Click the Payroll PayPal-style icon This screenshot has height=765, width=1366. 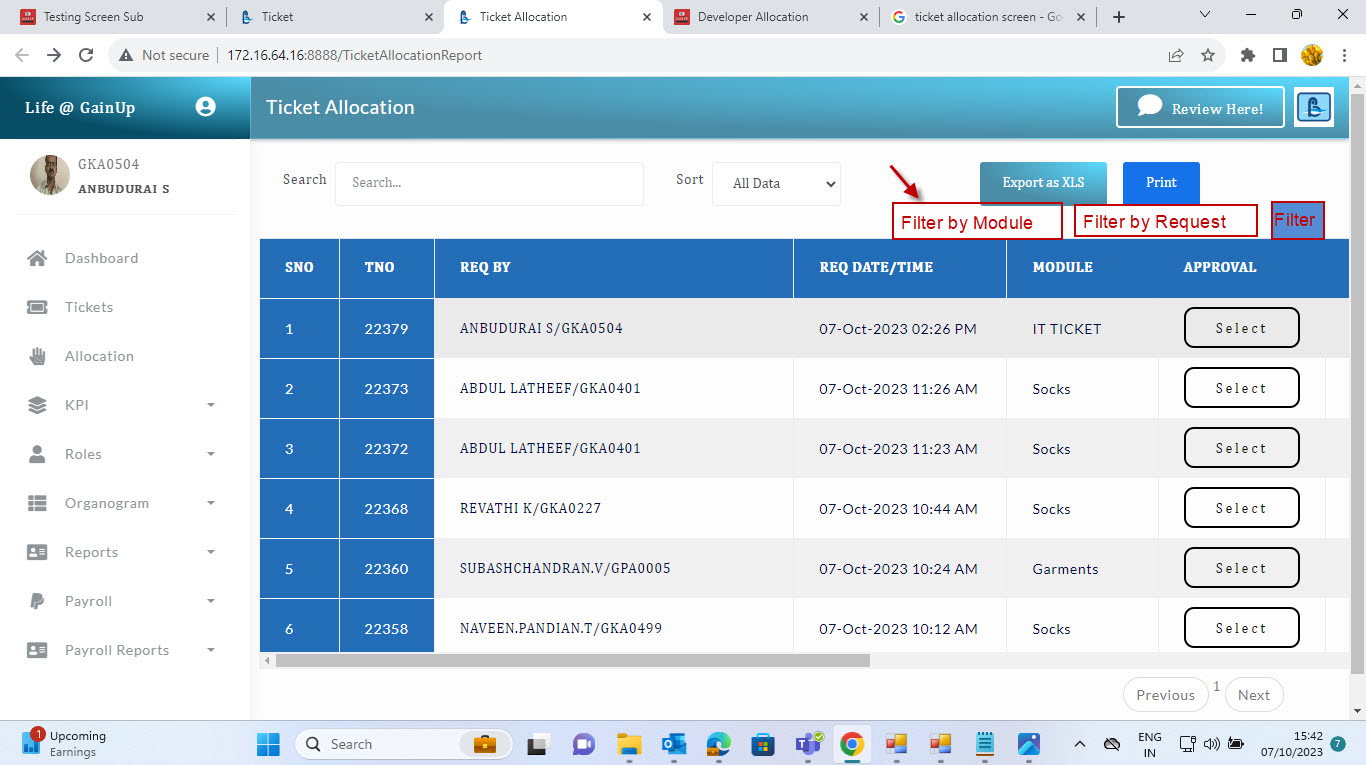37,601
